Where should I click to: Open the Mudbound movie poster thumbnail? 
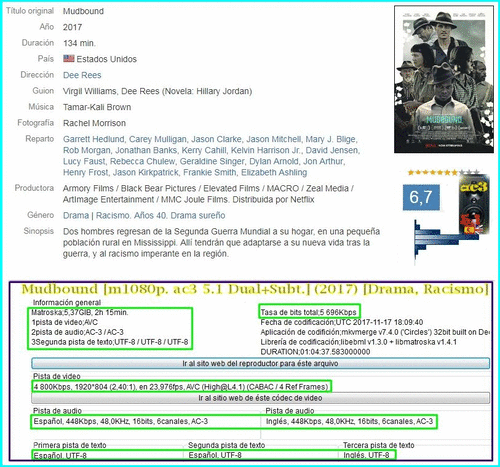(x=444, y=79)
